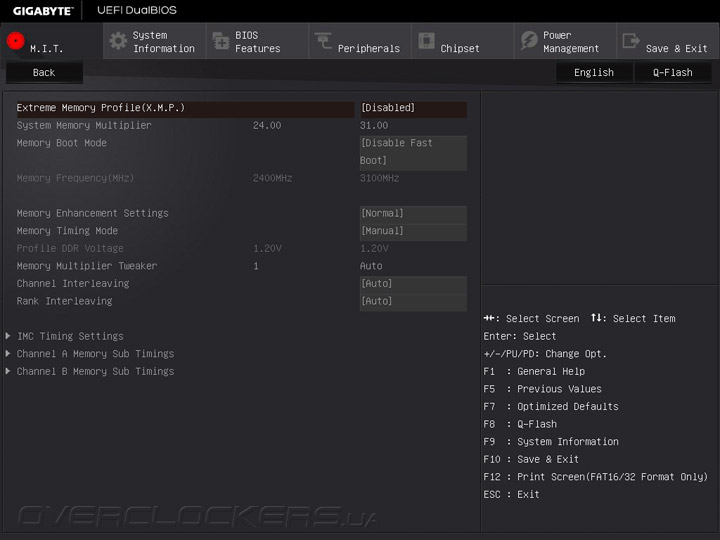Select the Rank Interleaving label
Viewport: 720px width, 540px height.
tap(64, 301)
